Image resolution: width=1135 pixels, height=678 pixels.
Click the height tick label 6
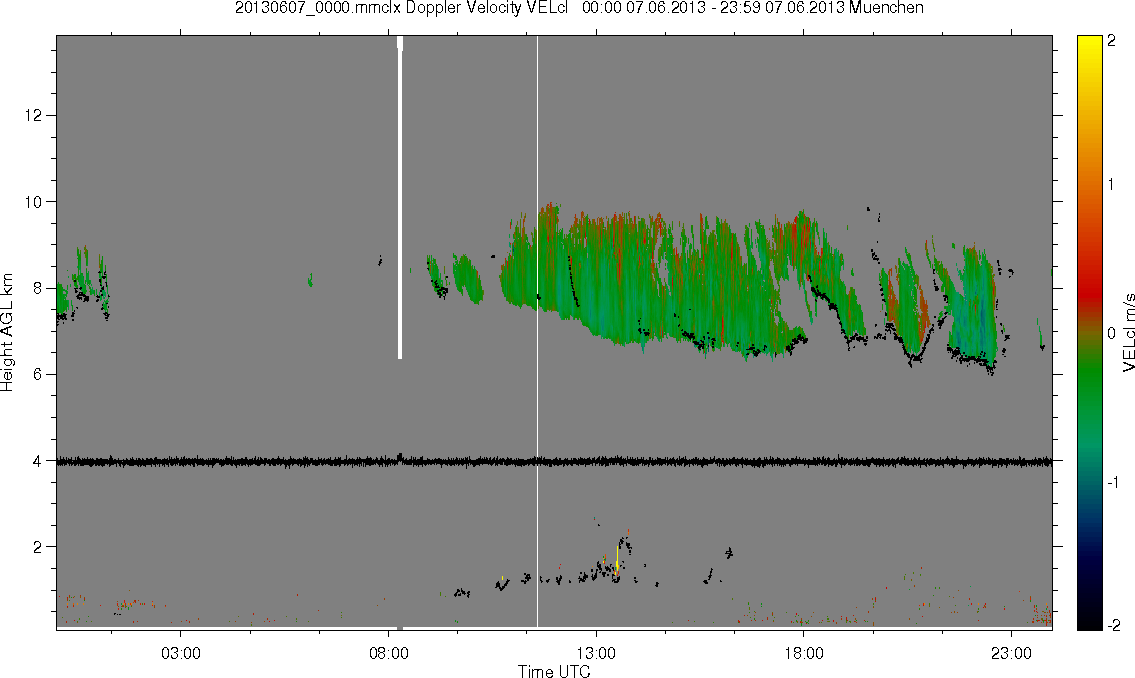[37, 374]
